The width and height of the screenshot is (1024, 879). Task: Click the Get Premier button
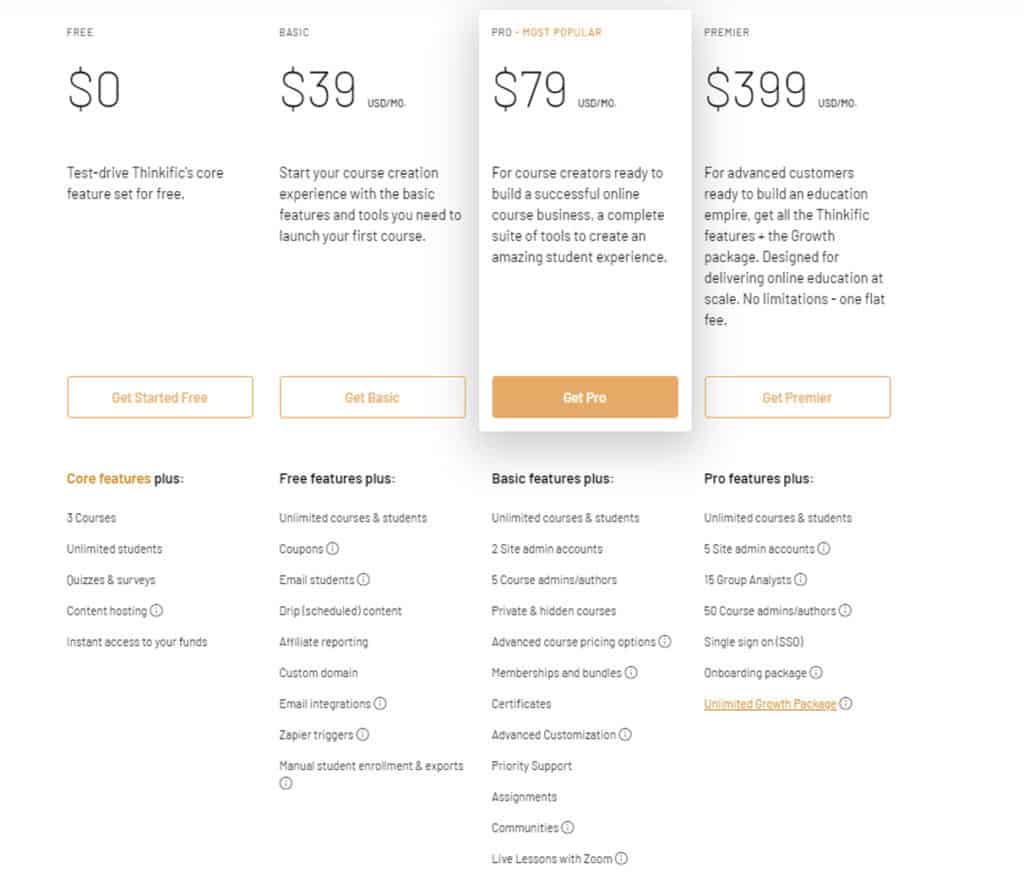[797, 397]
